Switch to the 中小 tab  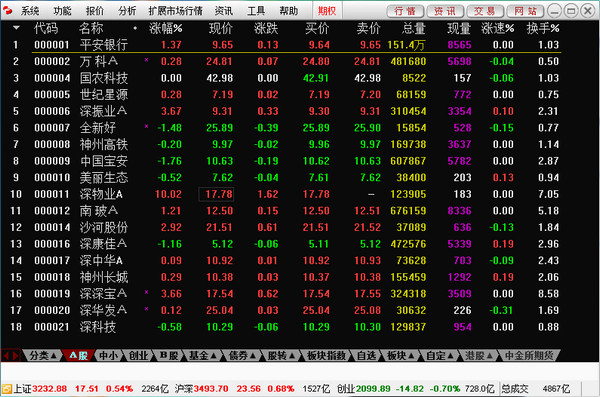[x=108, y=356]
